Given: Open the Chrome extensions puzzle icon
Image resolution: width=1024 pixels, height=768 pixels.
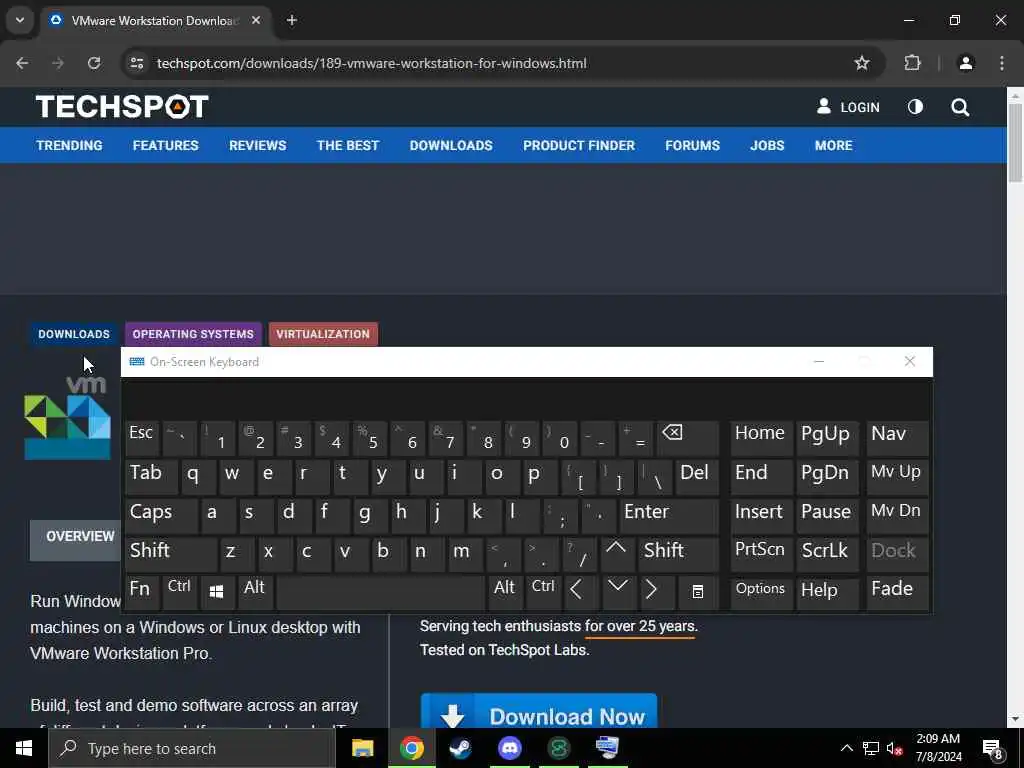Looking at the screenshot, I should tap(912, 63).
